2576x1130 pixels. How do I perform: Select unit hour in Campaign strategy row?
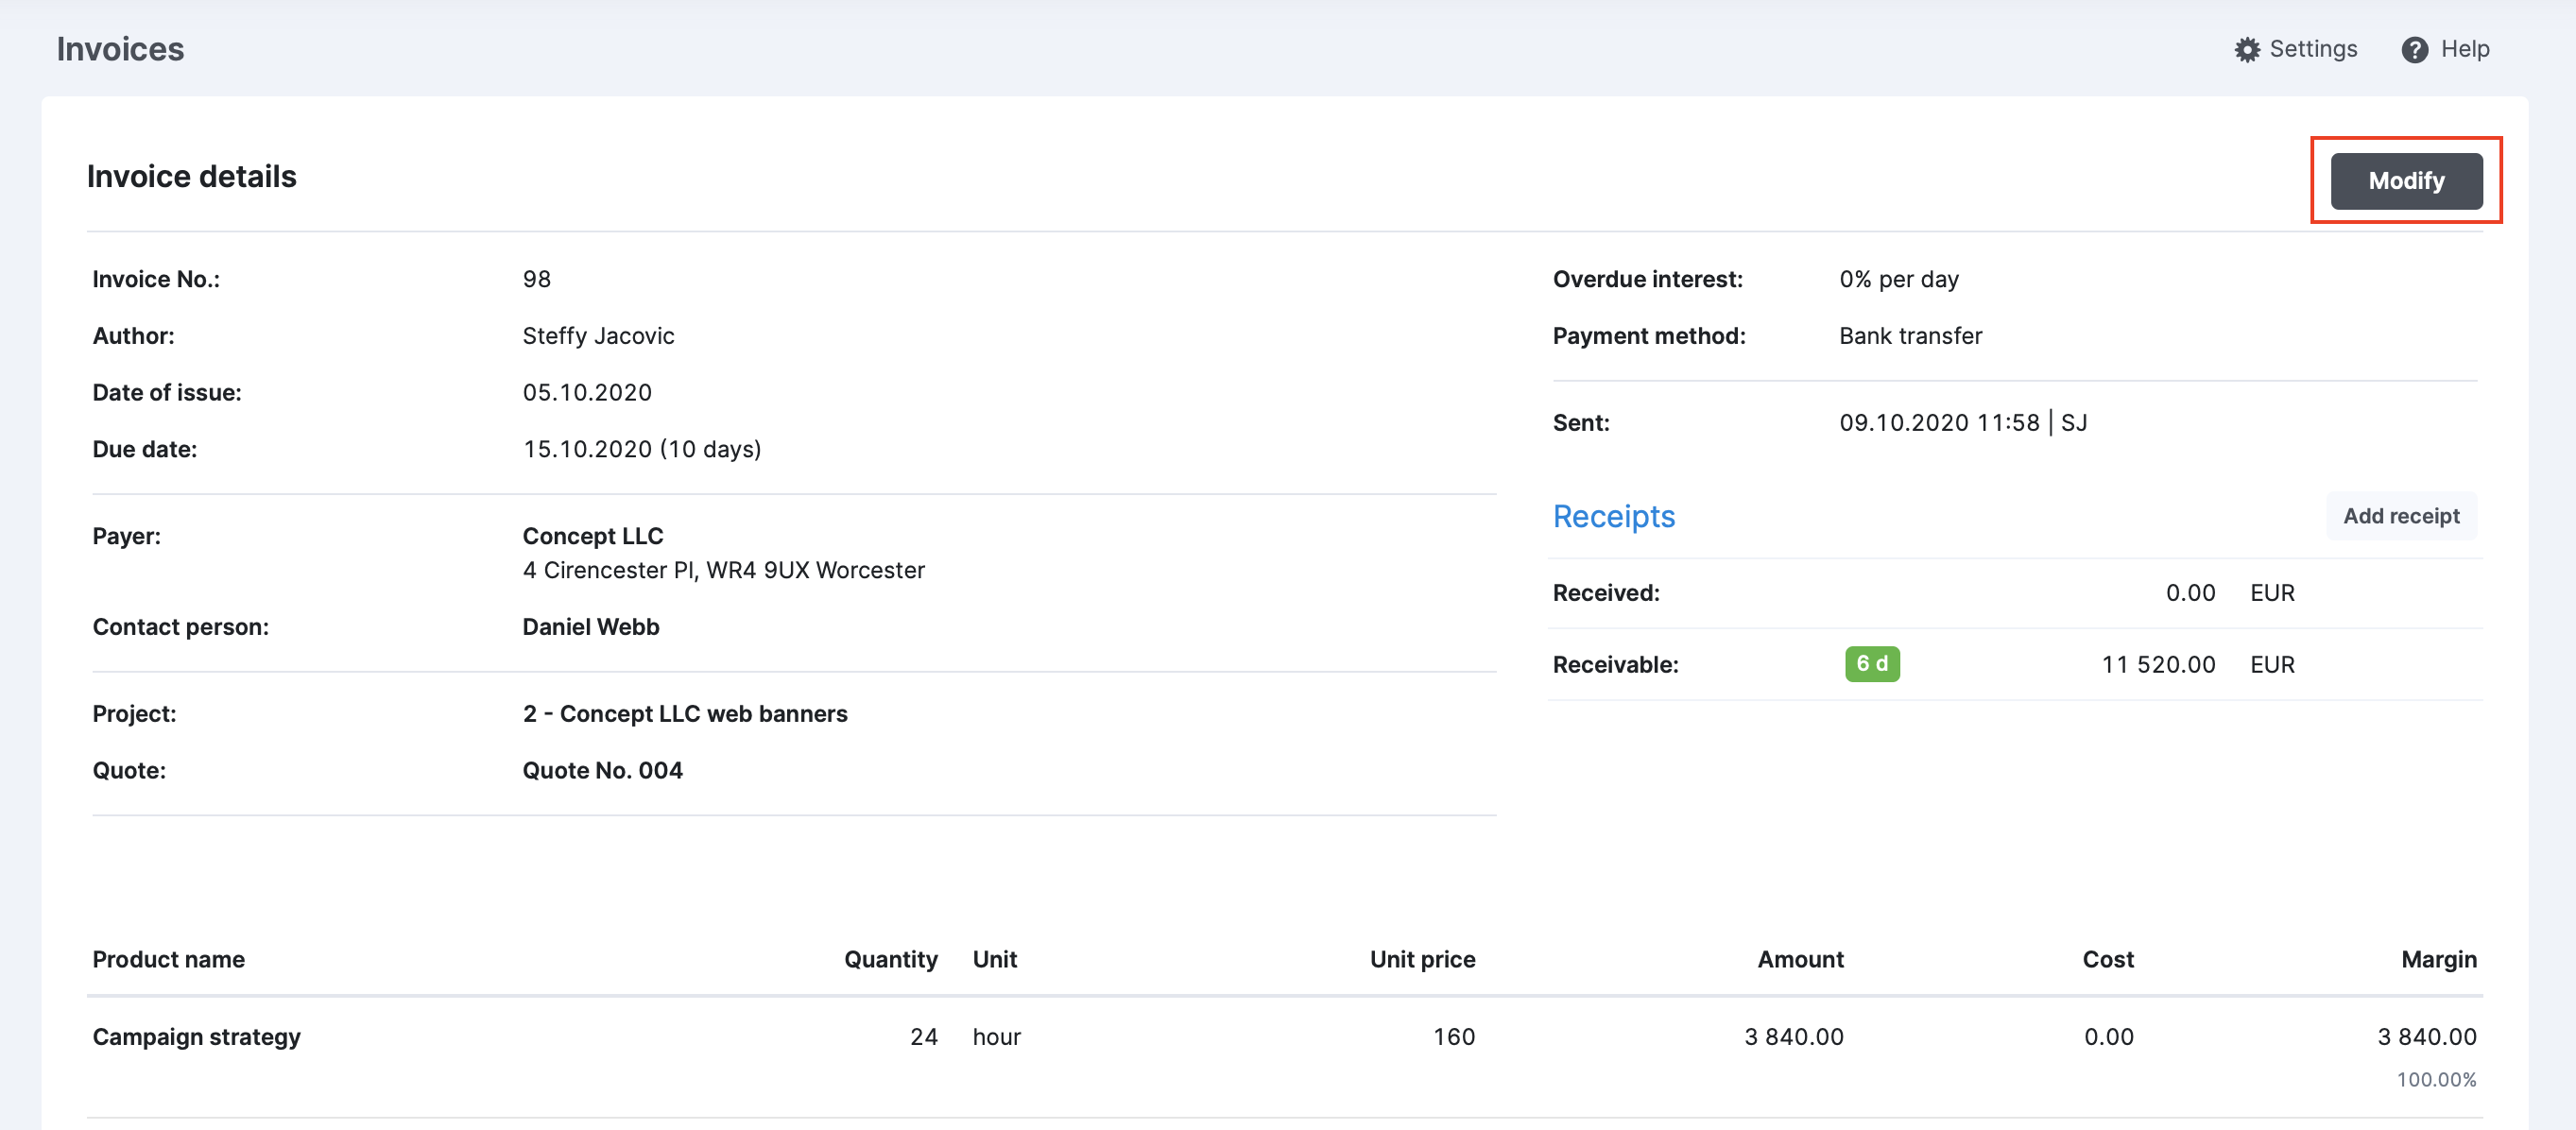996,1037
